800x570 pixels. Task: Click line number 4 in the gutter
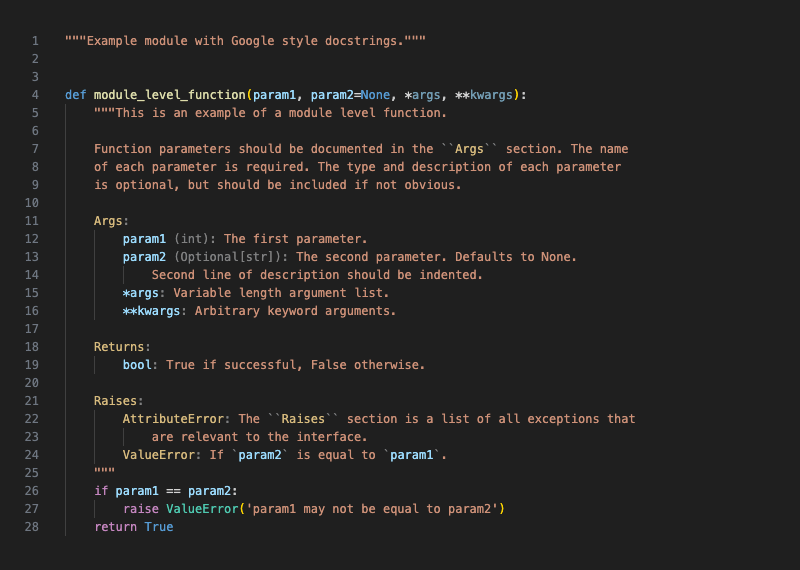[x=35, y=95]
